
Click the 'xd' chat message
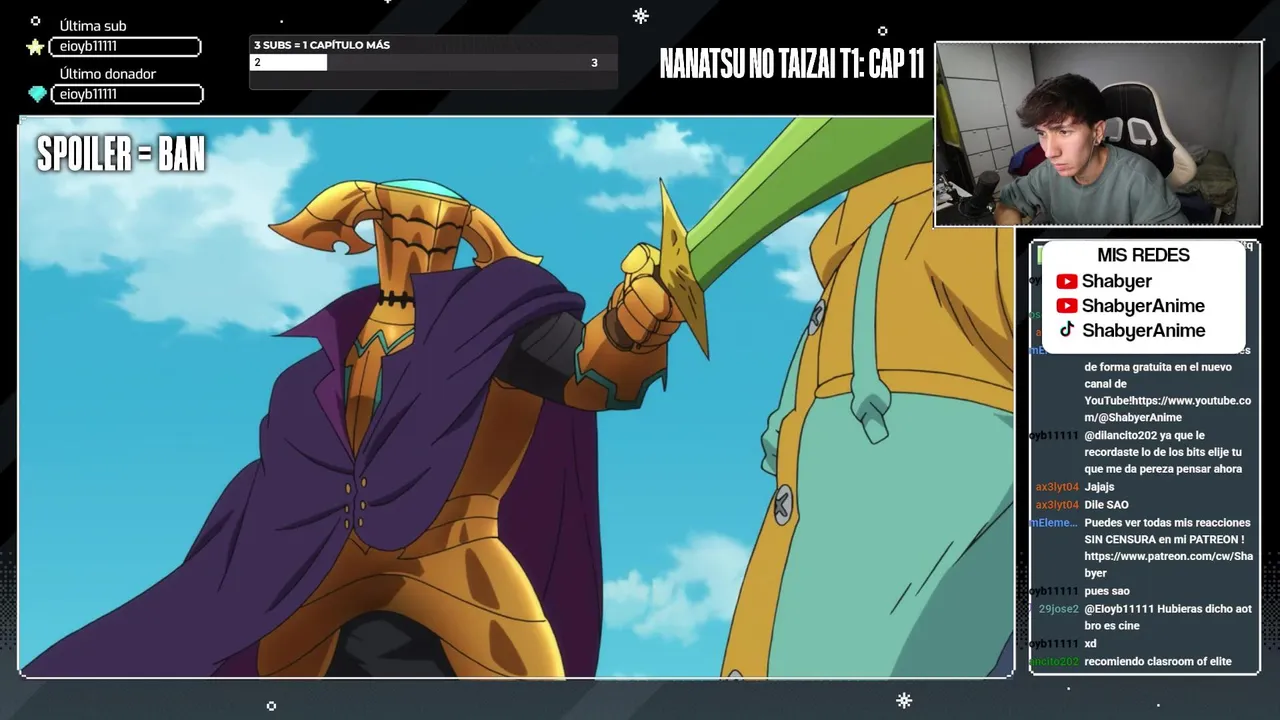pyautogui.click(x=1090, y=644)
